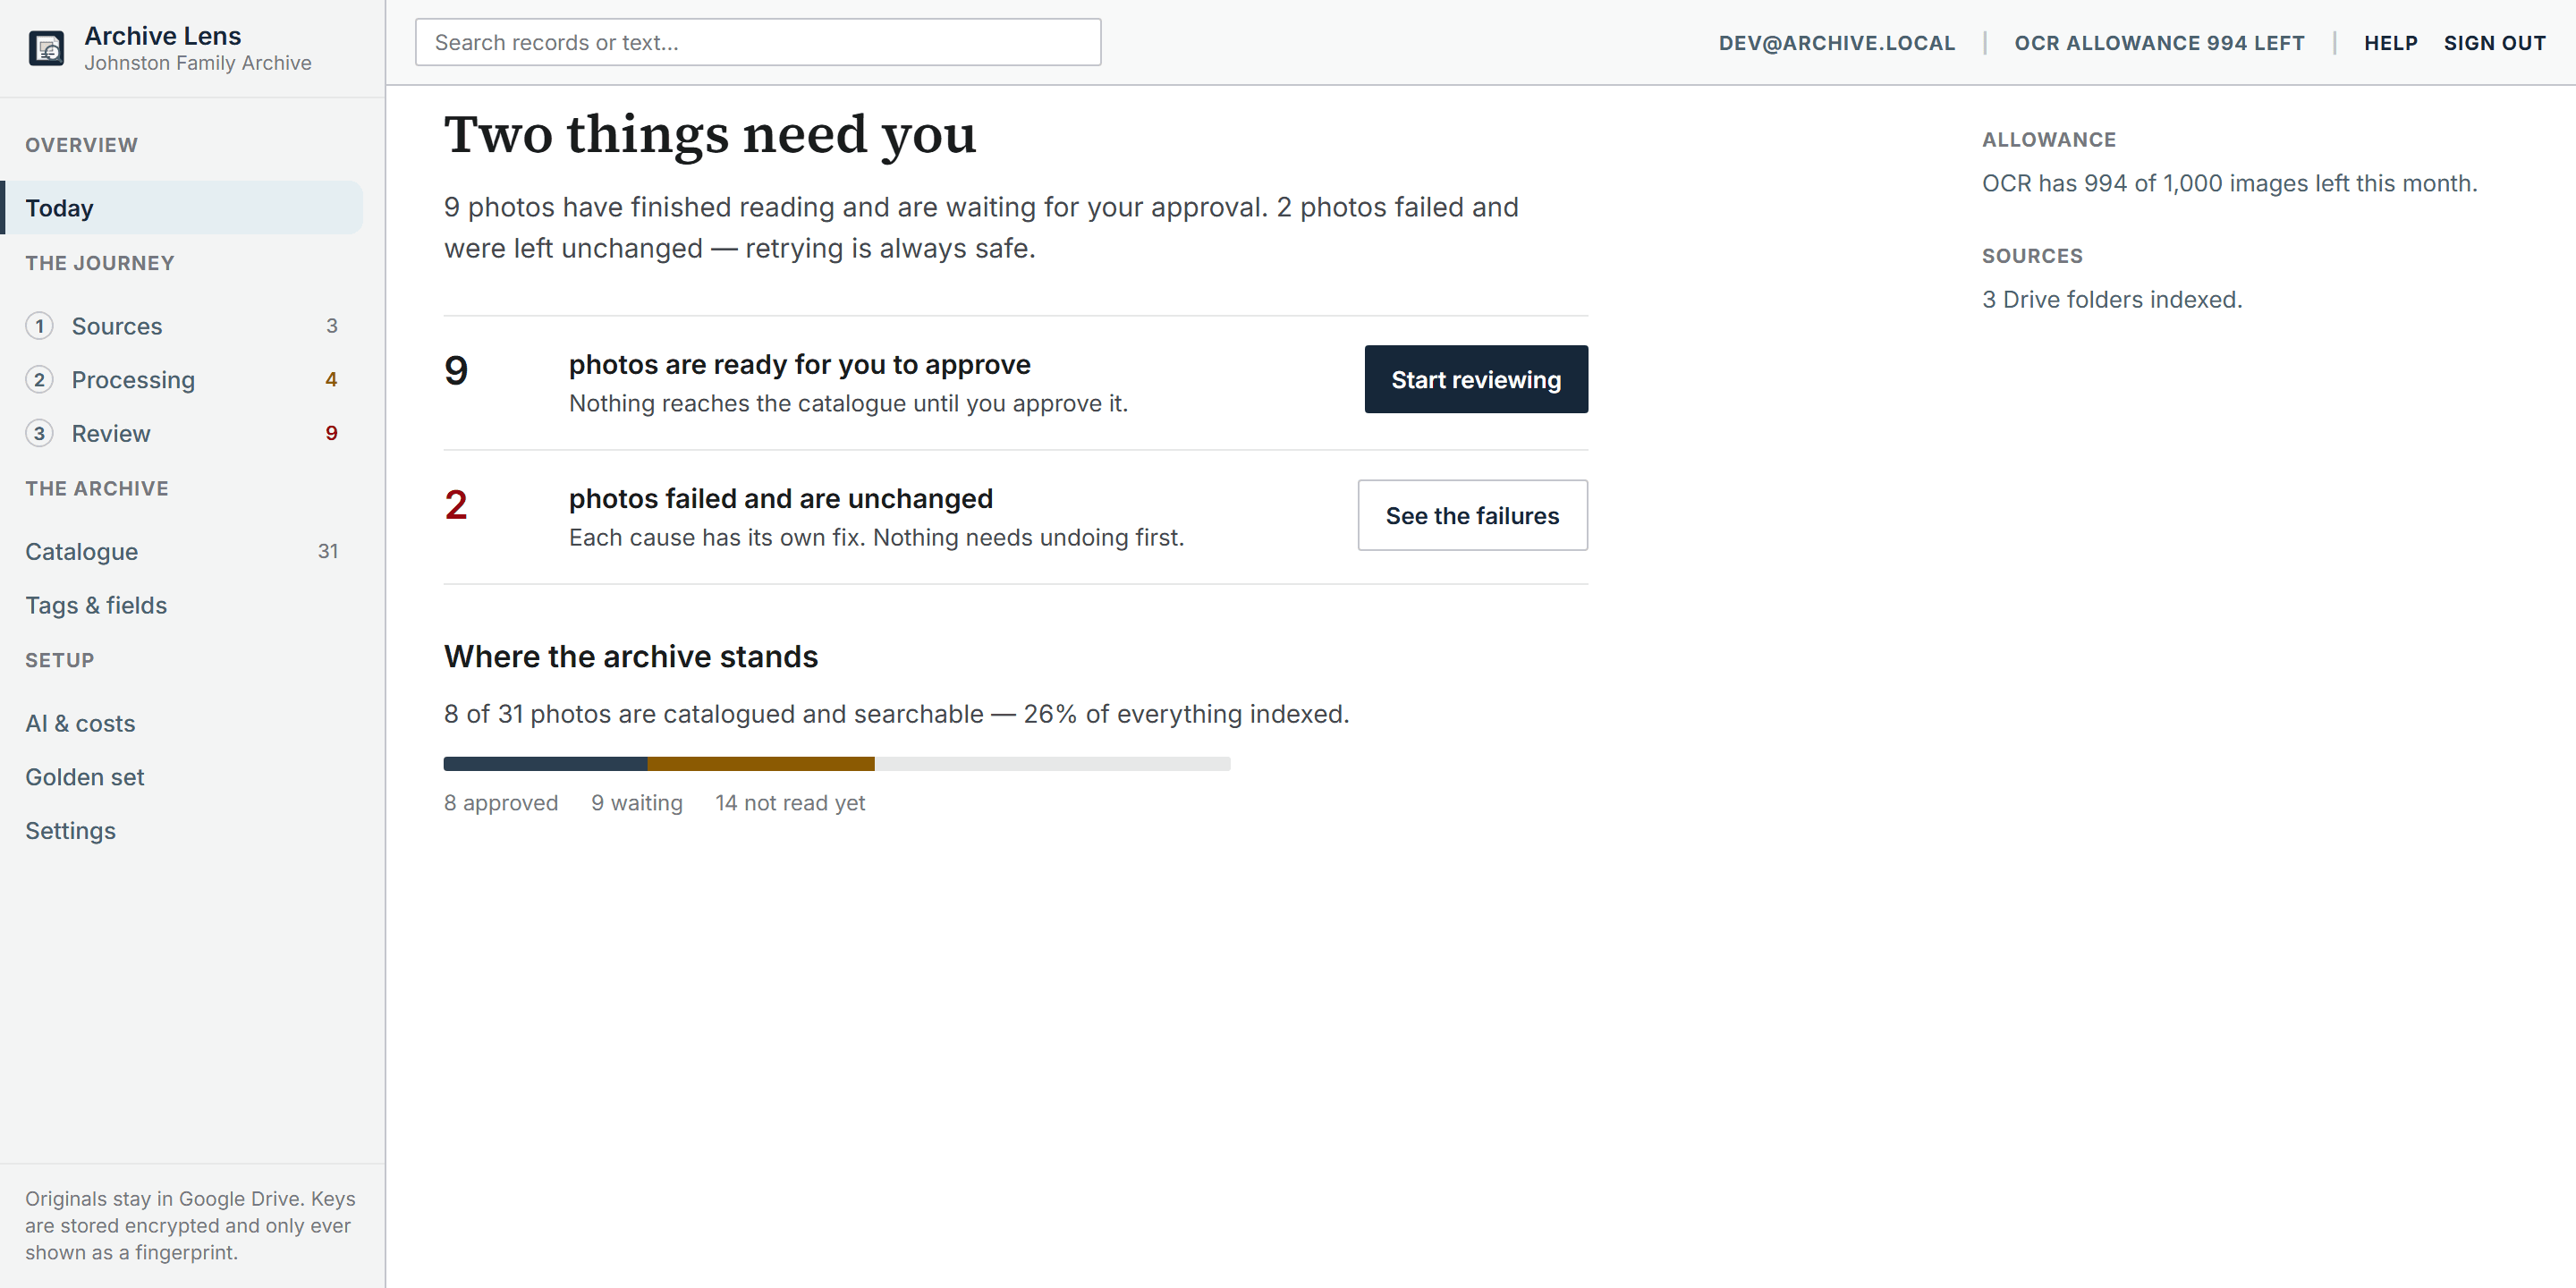Click the '9 waiting' legend label

point(637,803)
